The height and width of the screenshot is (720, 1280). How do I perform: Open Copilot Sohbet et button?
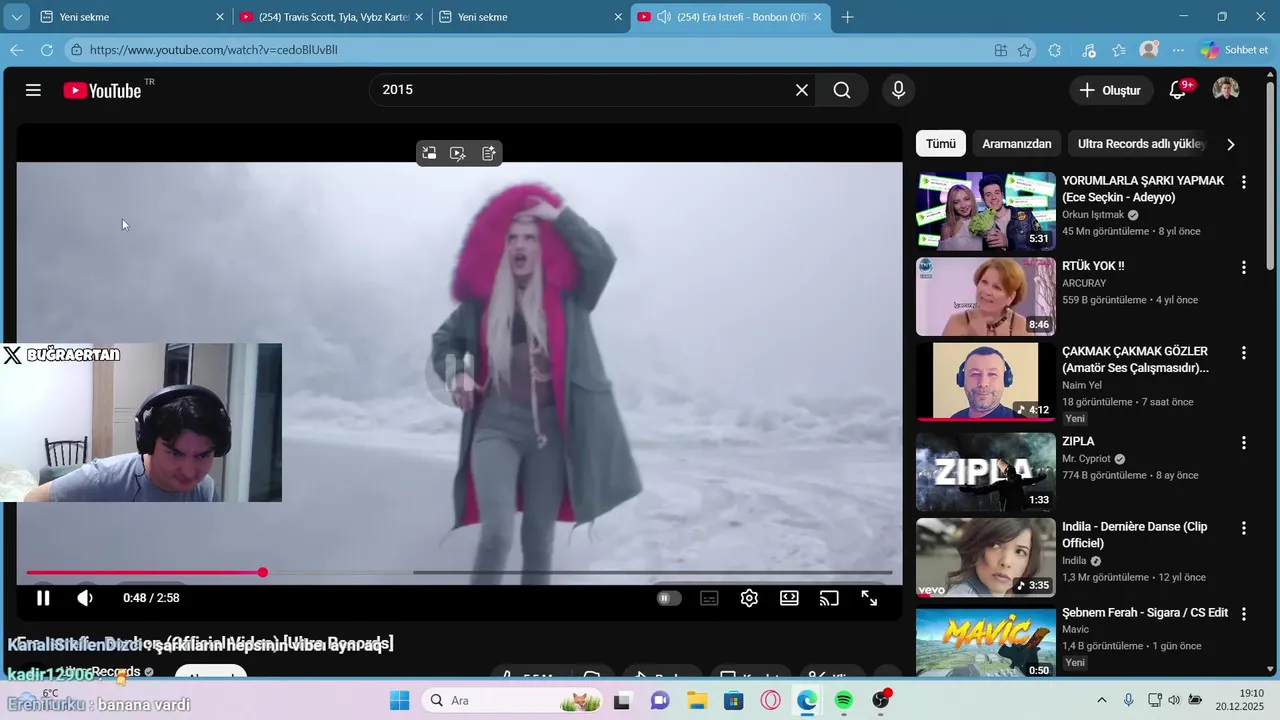(x=1235, y=50)
